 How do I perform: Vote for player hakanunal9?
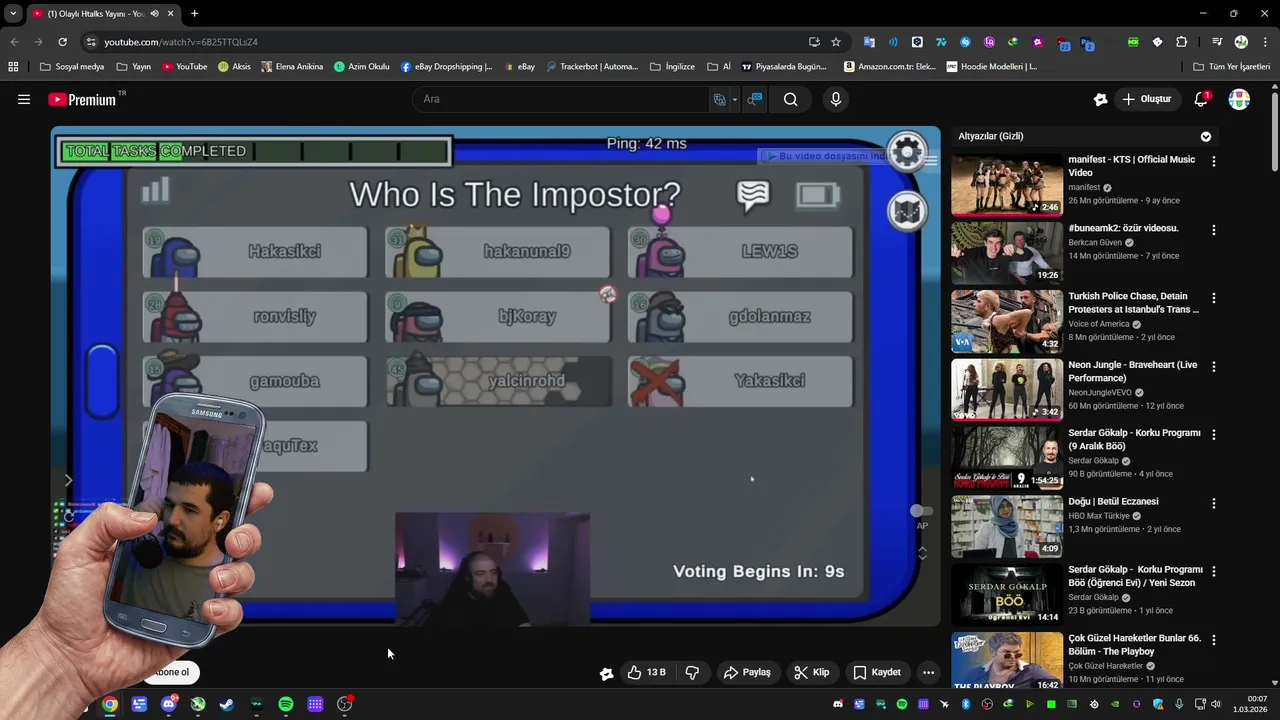[x=497, y=251]
